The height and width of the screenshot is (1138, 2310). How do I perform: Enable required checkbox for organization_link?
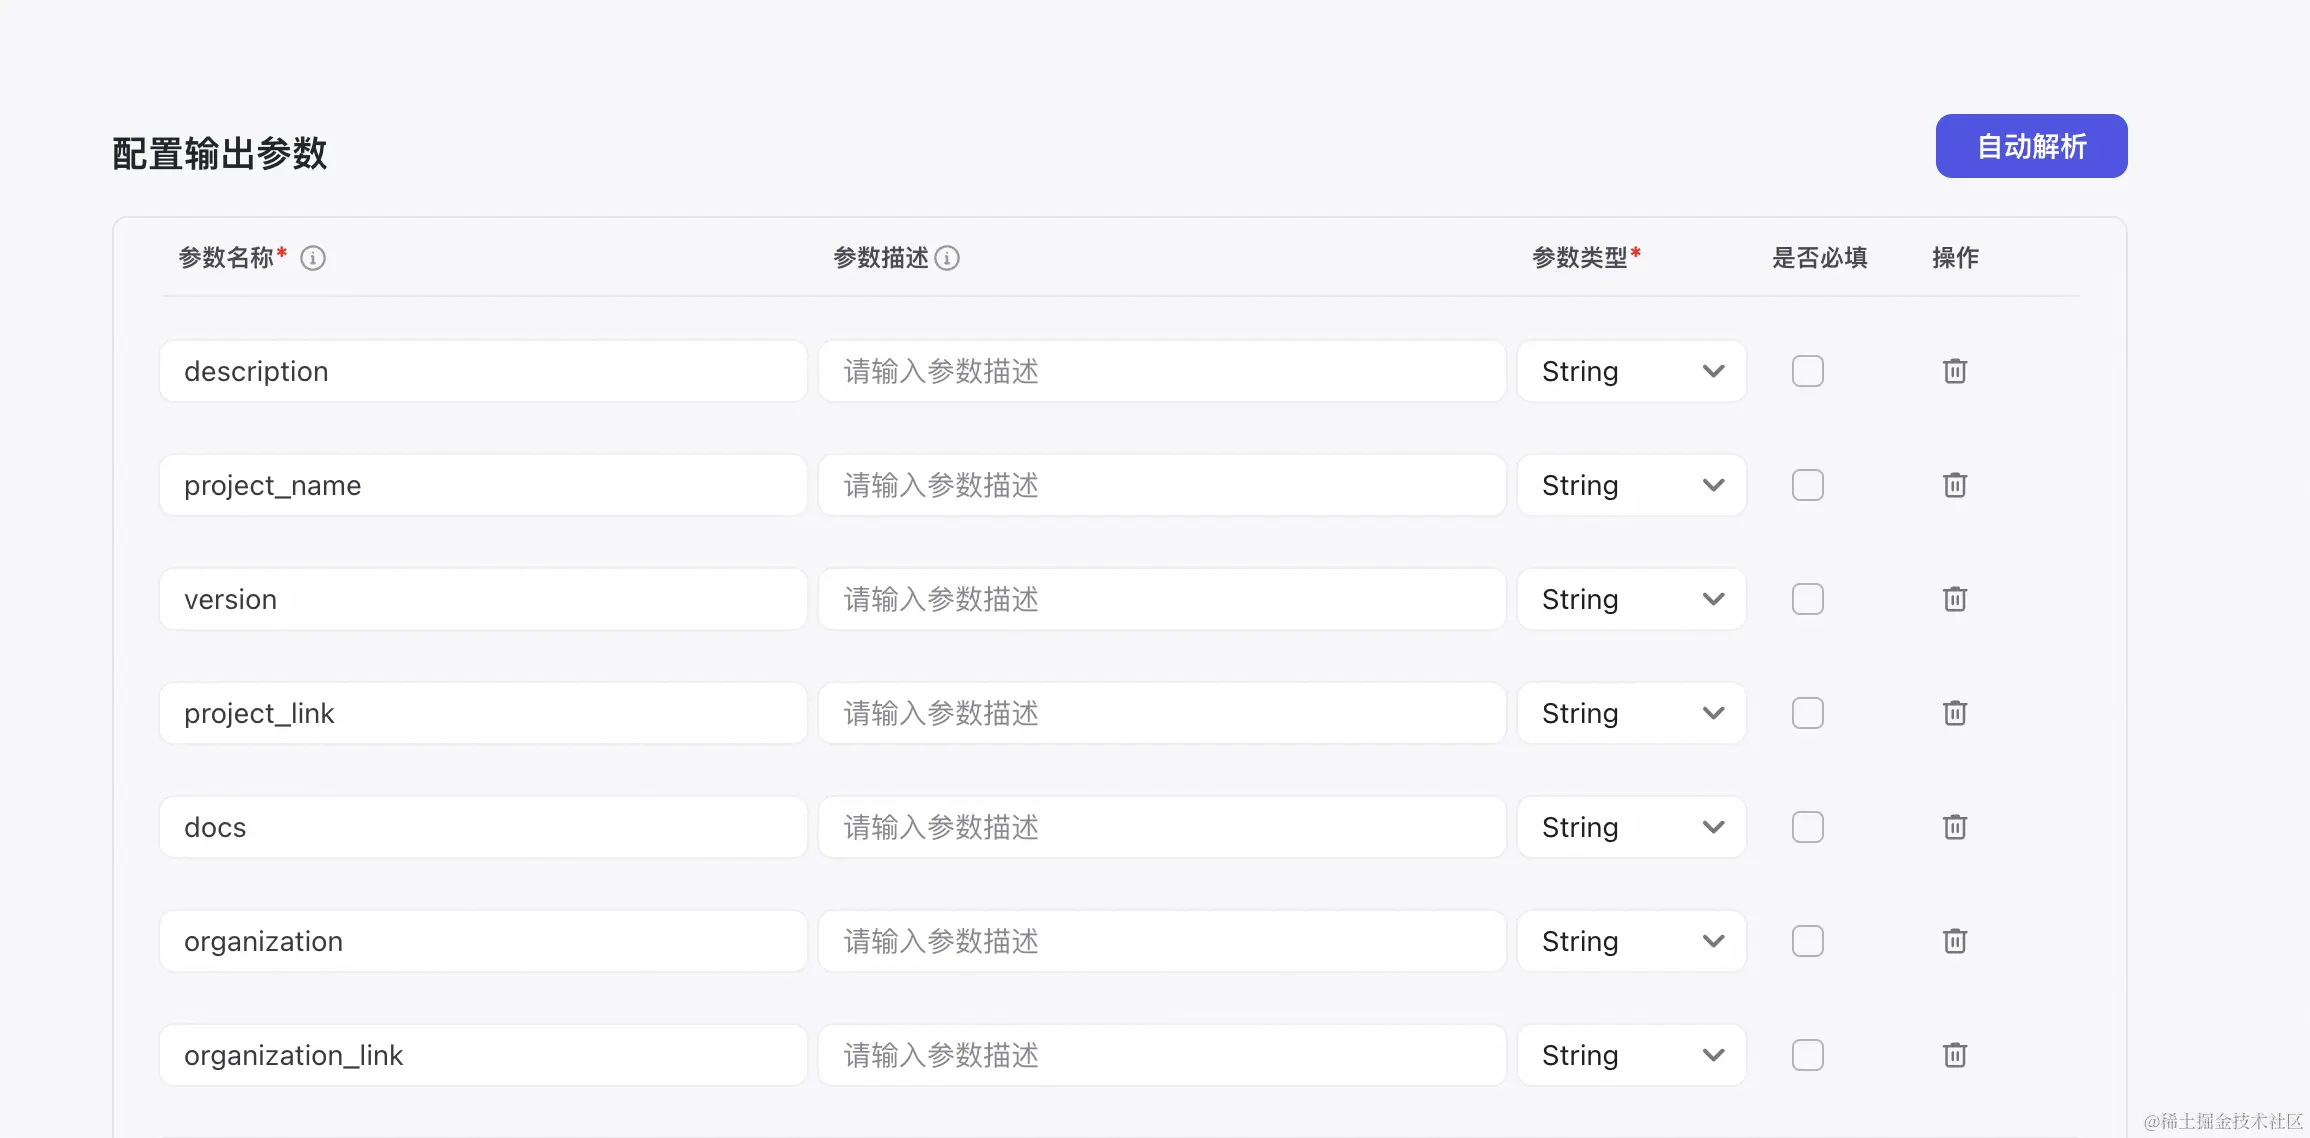pos(1807,1055)
